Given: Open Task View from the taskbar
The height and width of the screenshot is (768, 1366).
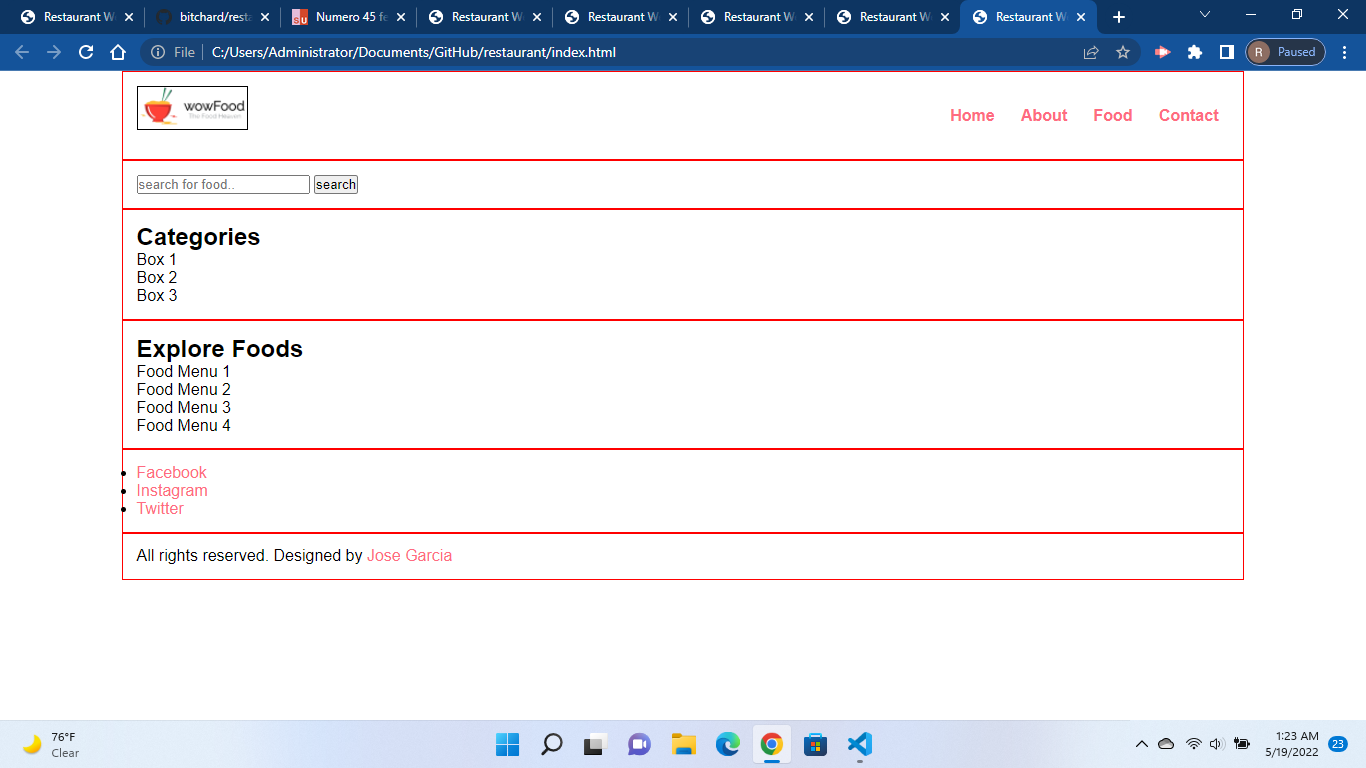Looking at the screenshot, I should point(595,744).
